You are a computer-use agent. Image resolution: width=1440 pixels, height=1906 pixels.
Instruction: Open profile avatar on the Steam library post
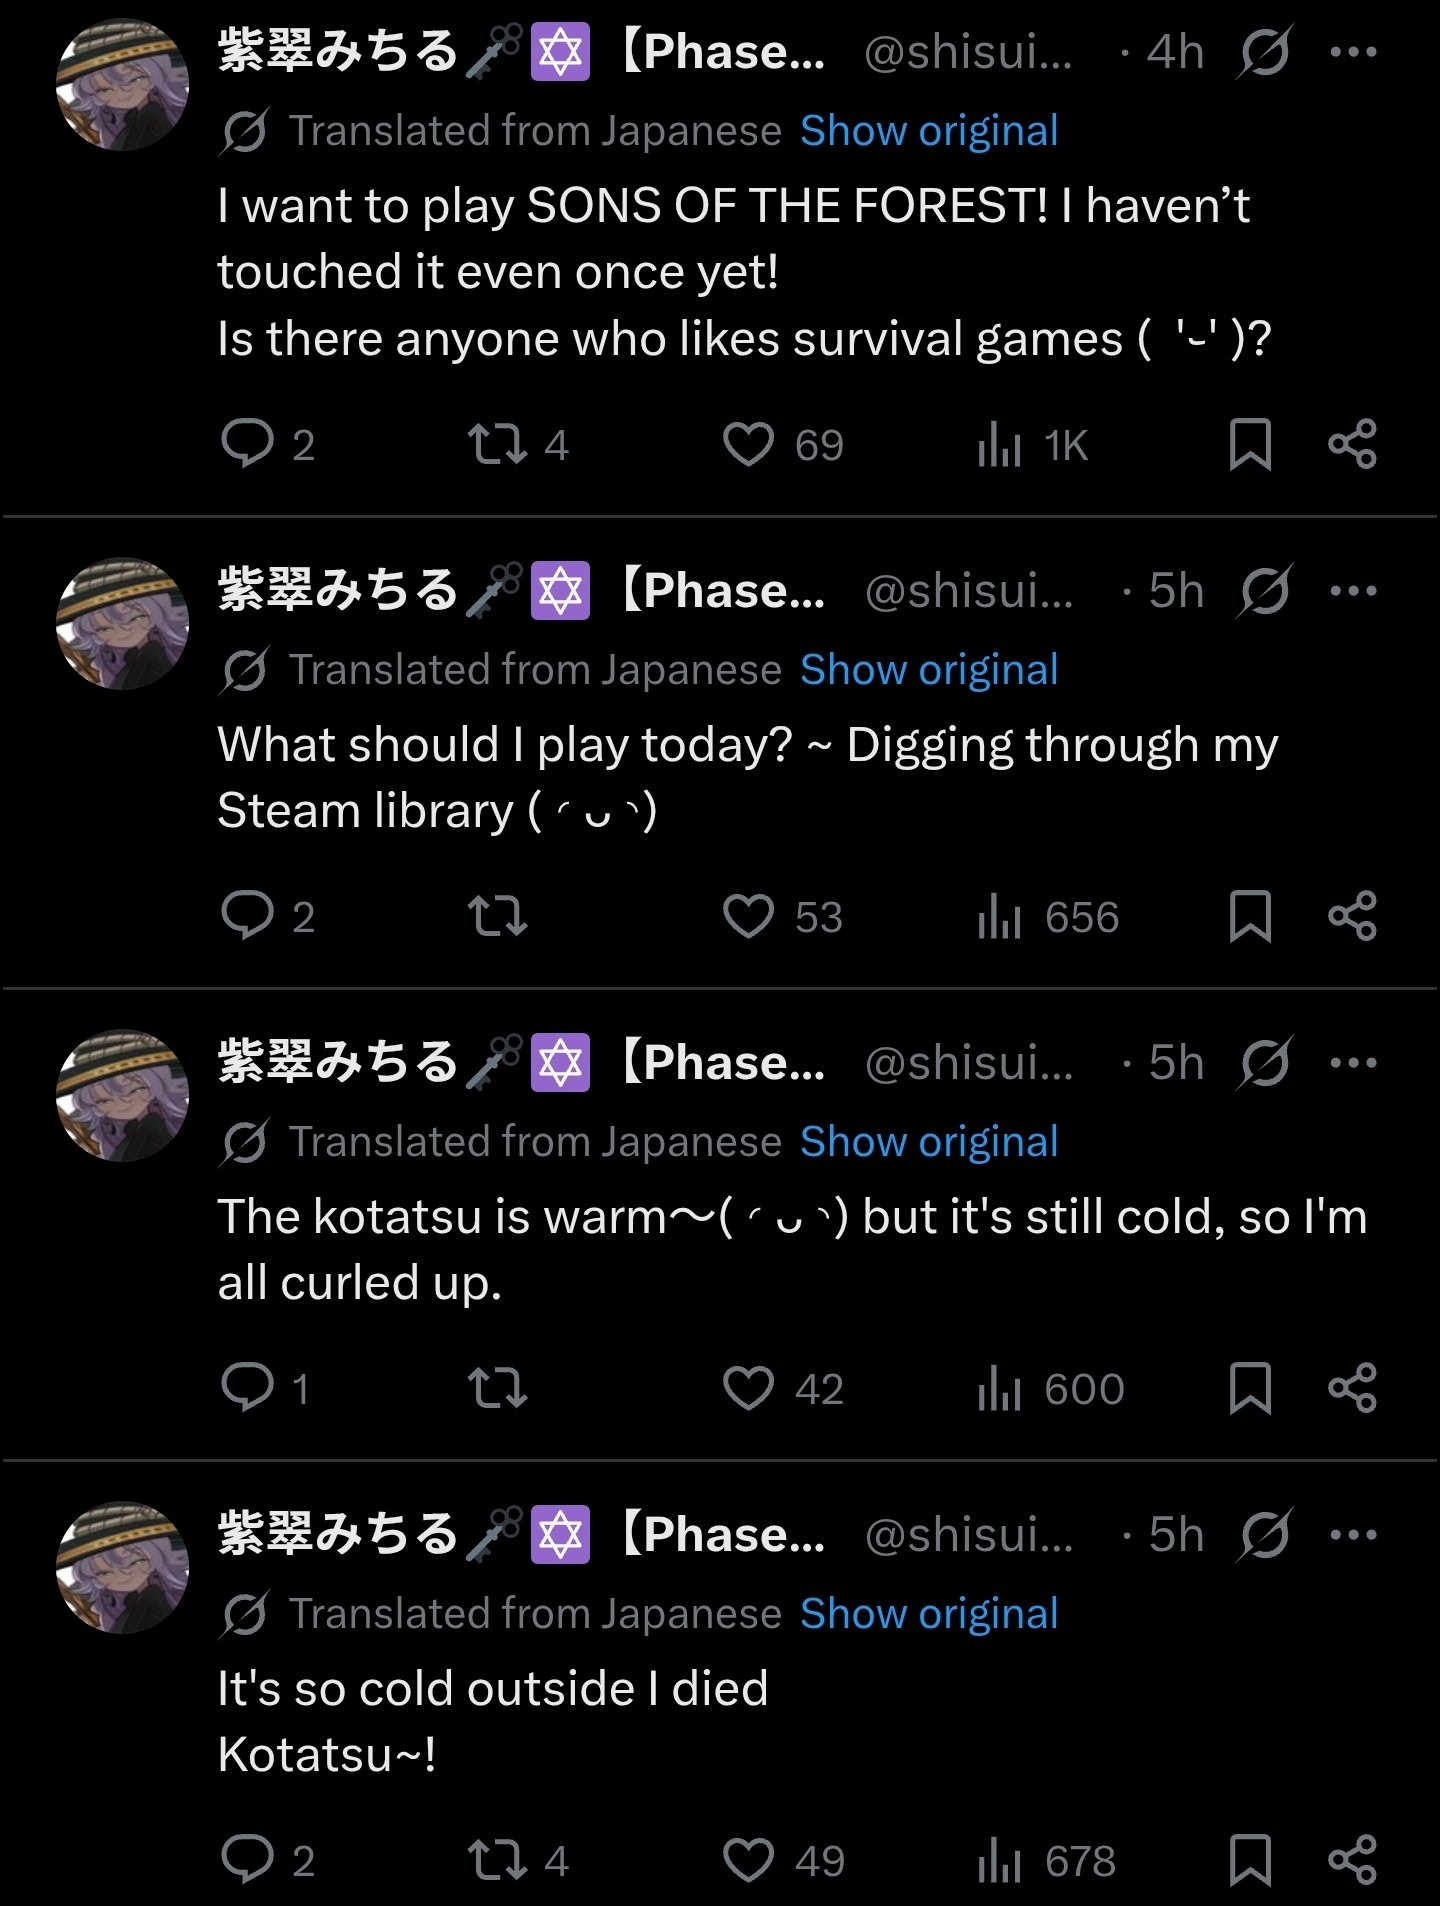[x=123, y=624]
